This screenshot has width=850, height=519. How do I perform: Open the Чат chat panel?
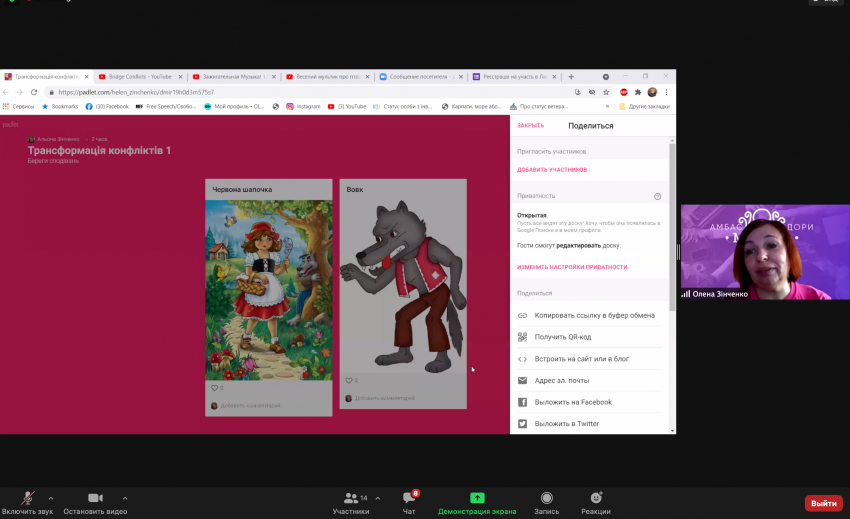tap(409, 503)
